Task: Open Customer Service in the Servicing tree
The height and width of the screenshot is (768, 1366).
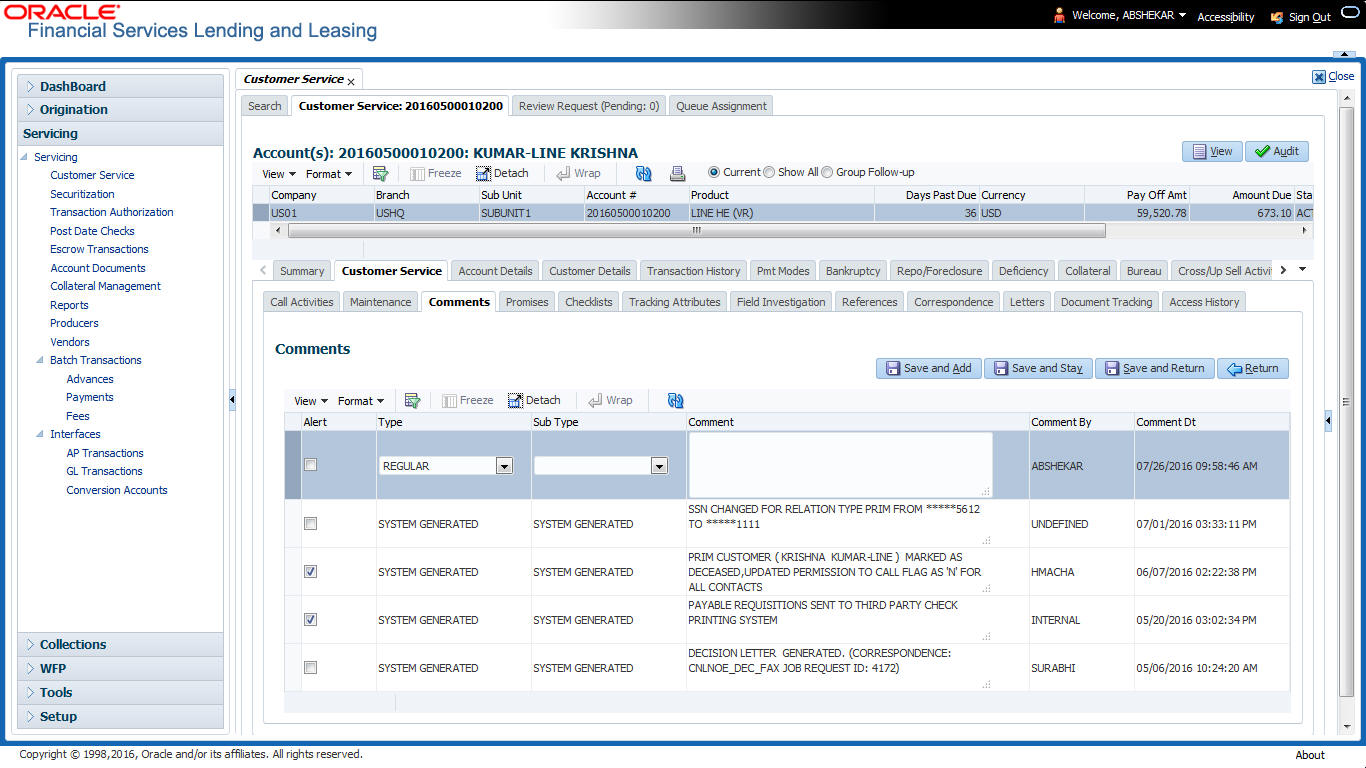Action: coord(92,175)
